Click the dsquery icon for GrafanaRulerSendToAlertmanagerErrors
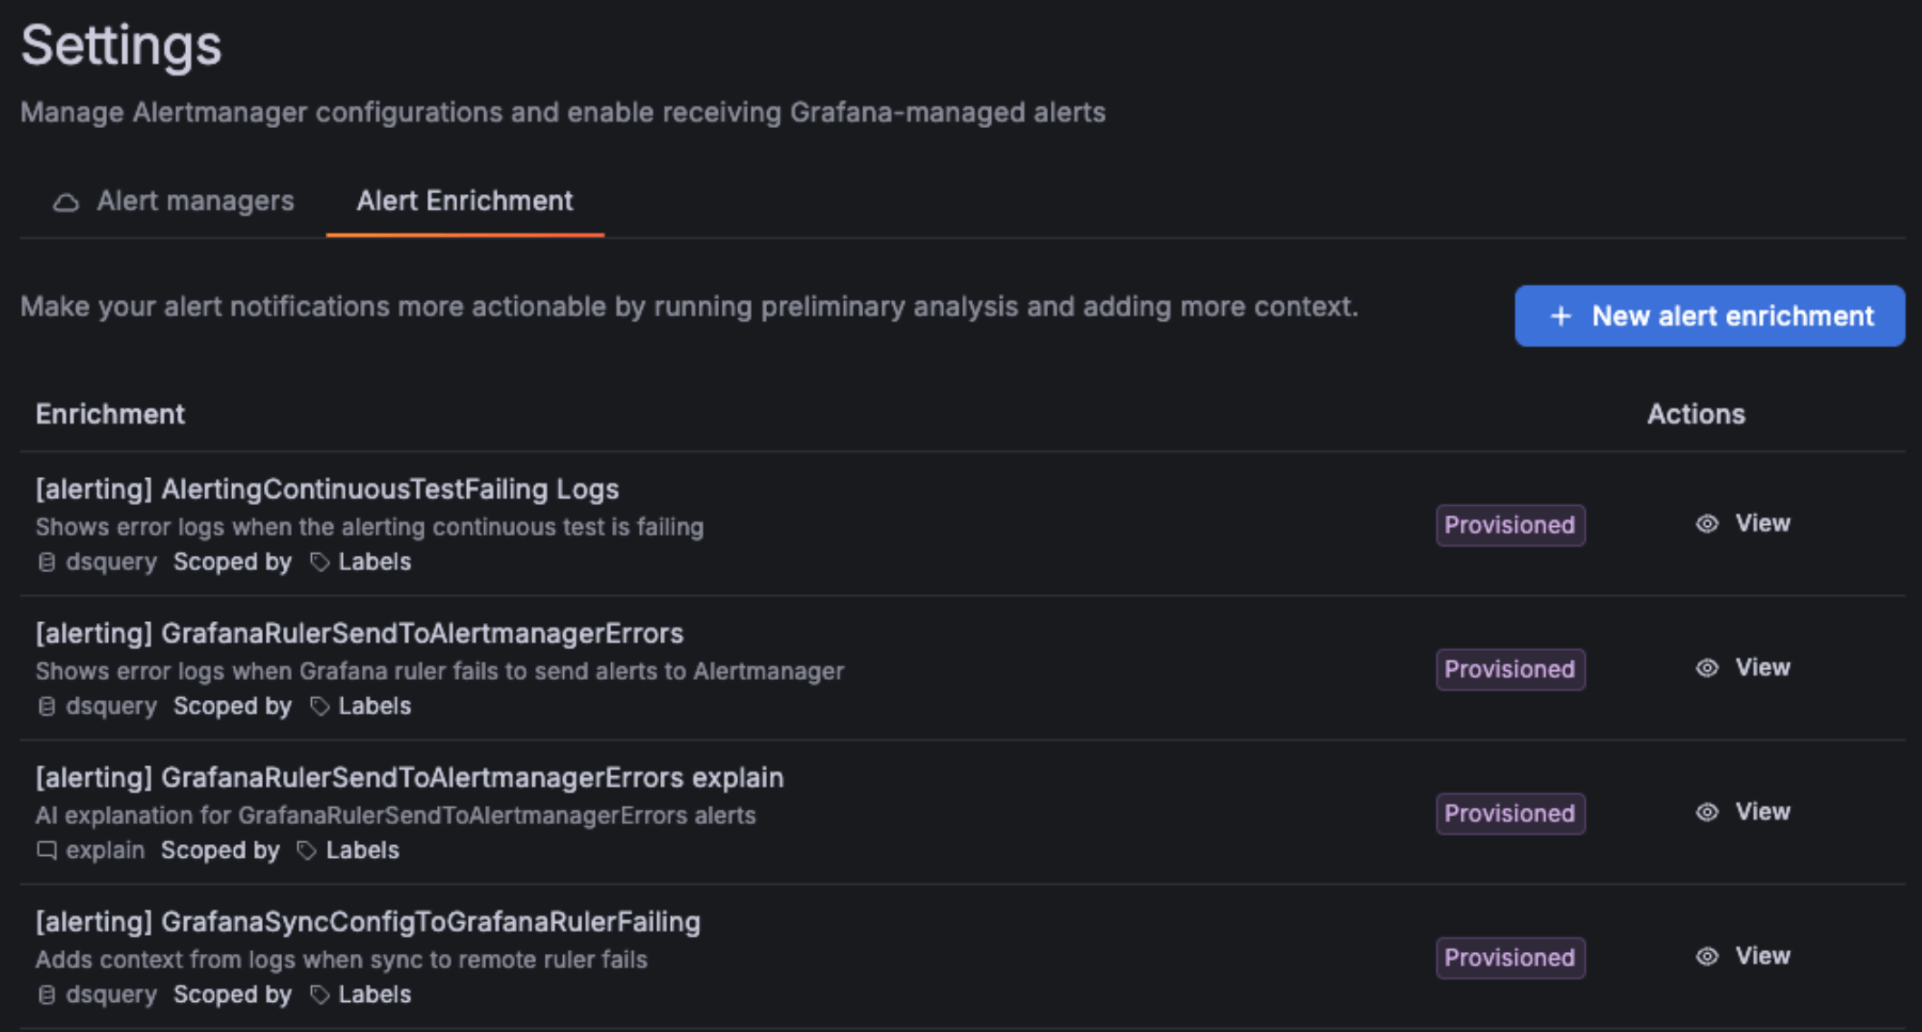 pyautogui.click(x=46, y=706)
